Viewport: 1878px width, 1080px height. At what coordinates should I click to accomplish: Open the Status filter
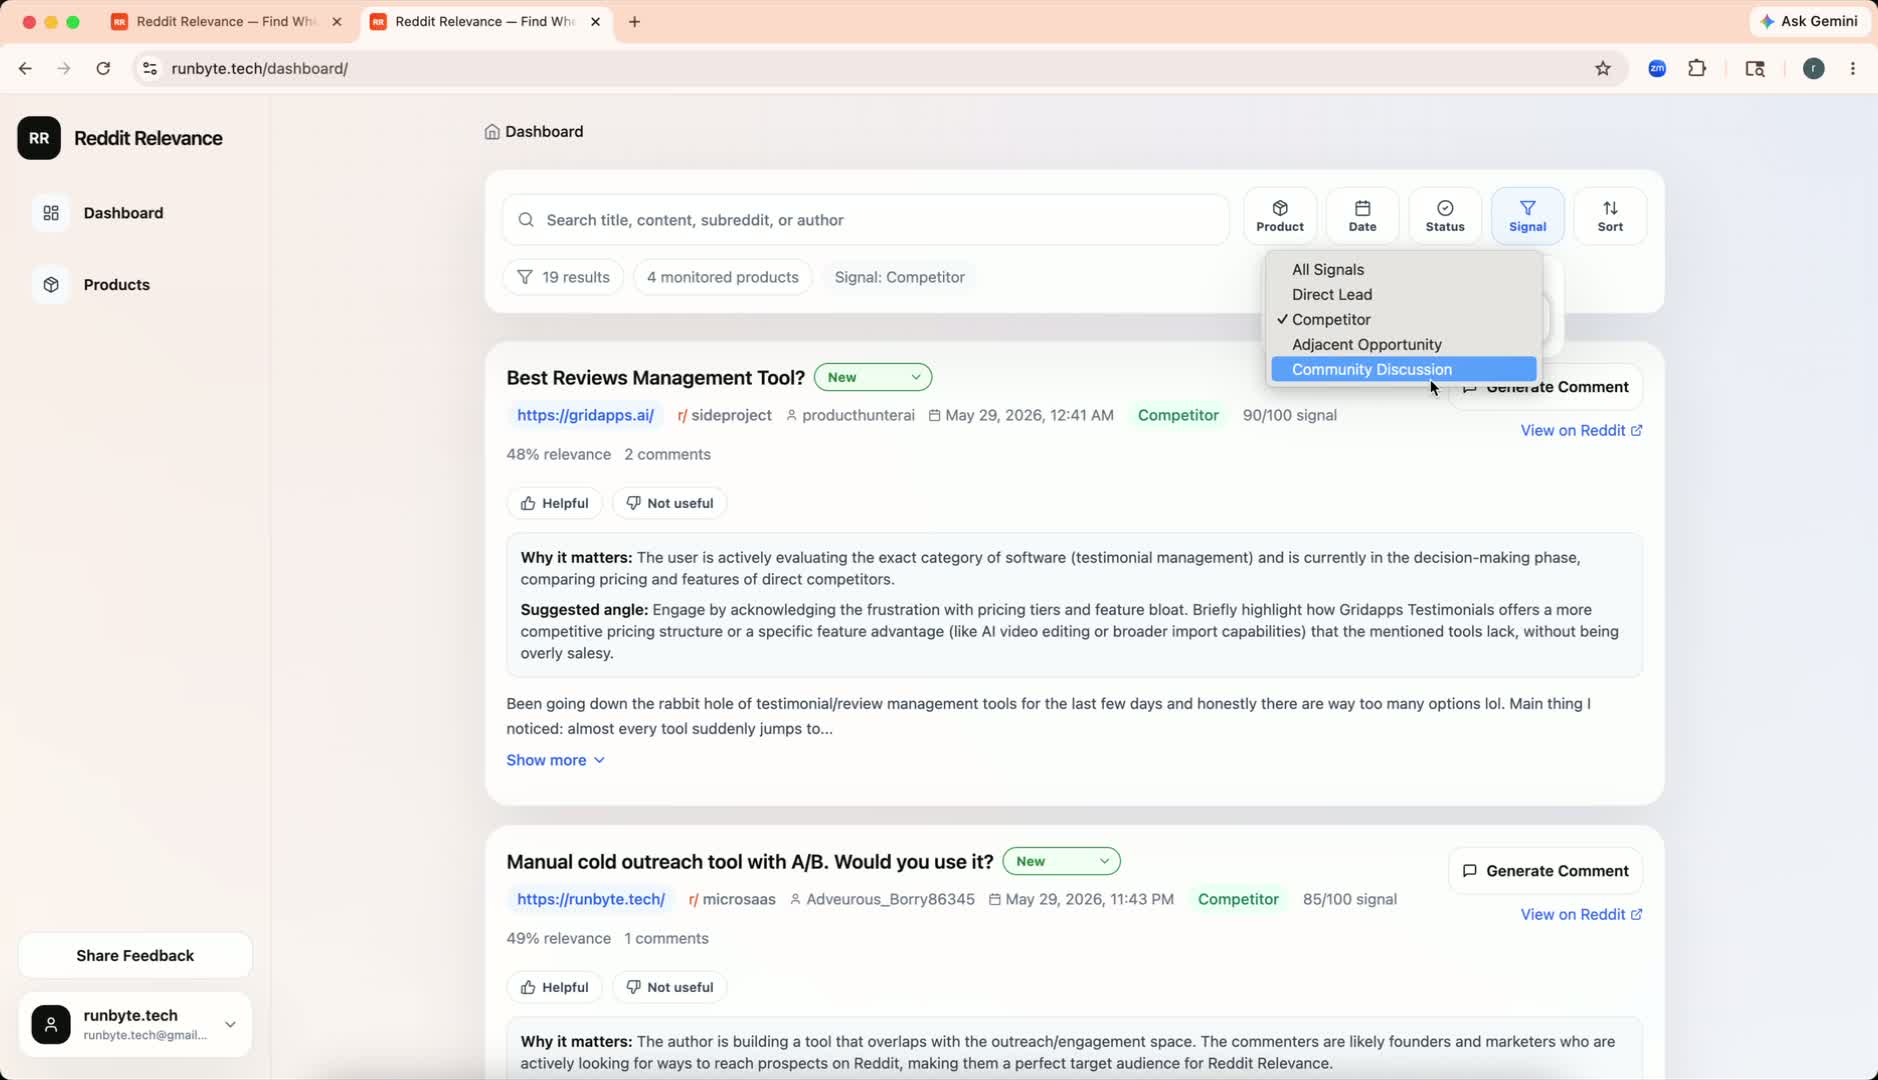[x=1445, y=215]
